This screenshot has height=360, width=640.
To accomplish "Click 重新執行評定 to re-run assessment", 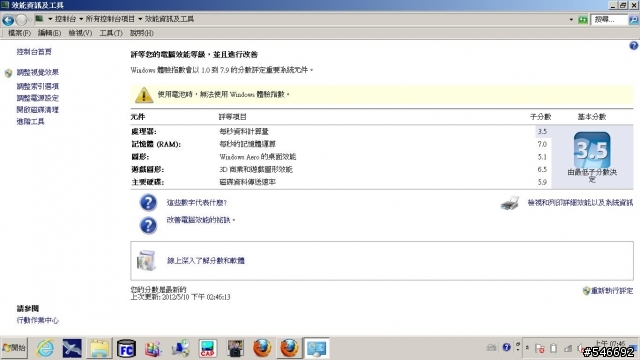I will pyautogui.click(x=612, y=291).
